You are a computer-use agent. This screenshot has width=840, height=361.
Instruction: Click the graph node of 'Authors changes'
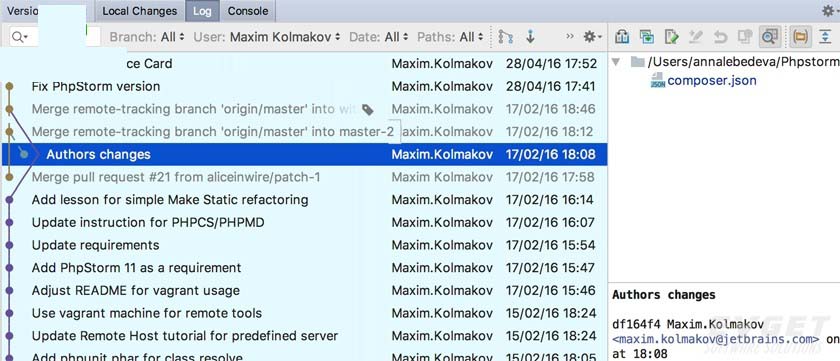(24, 154)
